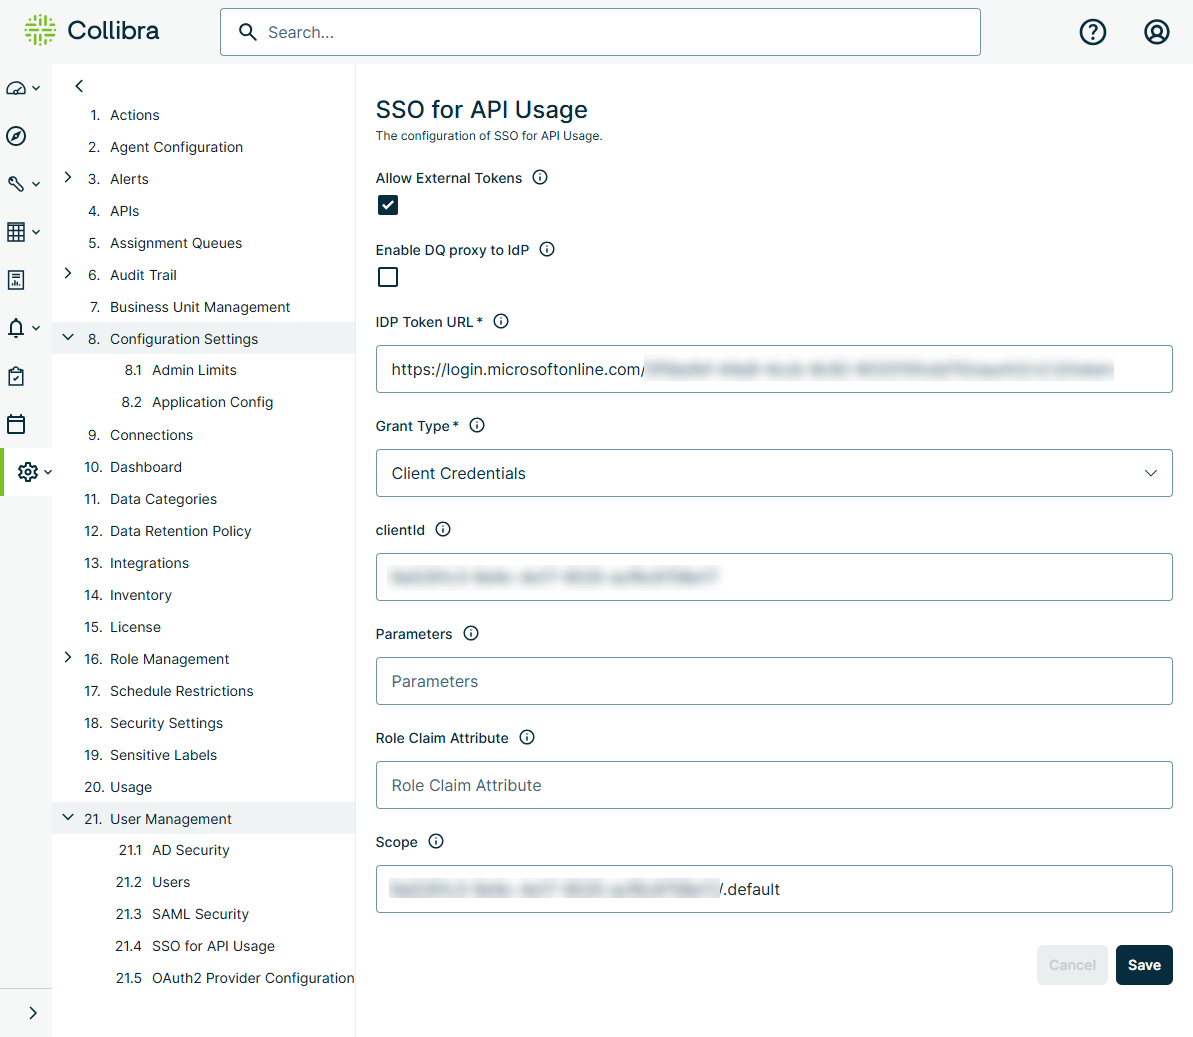Open the calendar icon in sidebar

coord(16,424)
